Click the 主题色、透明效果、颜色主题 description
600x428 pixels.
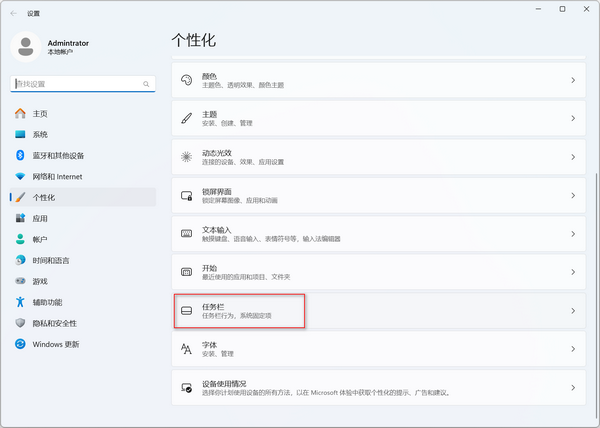[243, 85]
